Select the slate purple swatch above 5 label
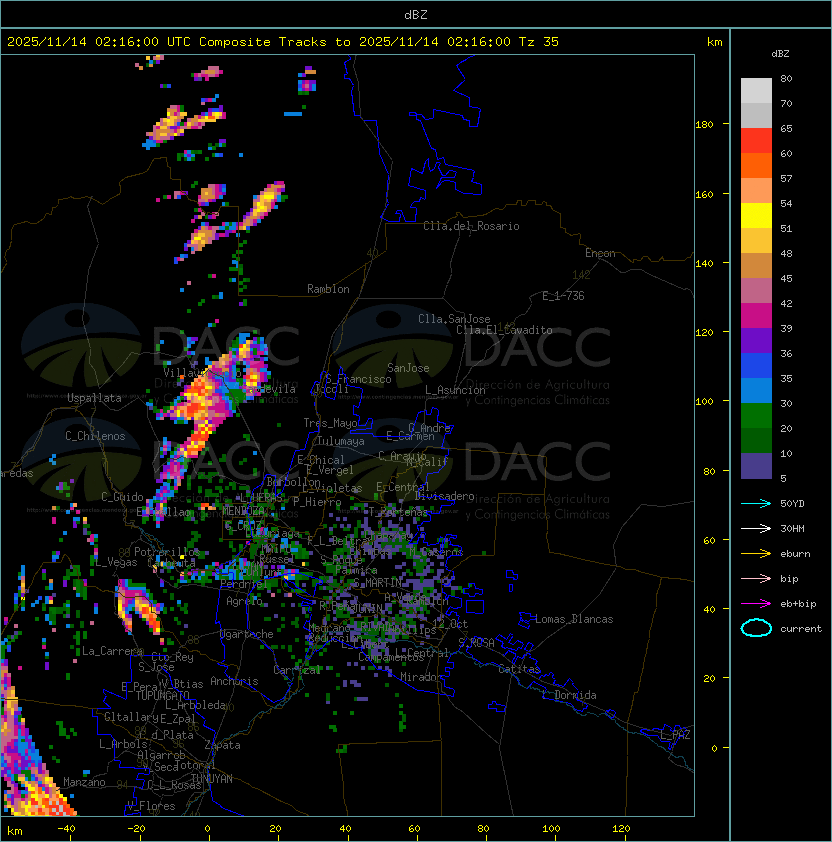This screenshot has height=842, width=832. (x=756, y=466)
